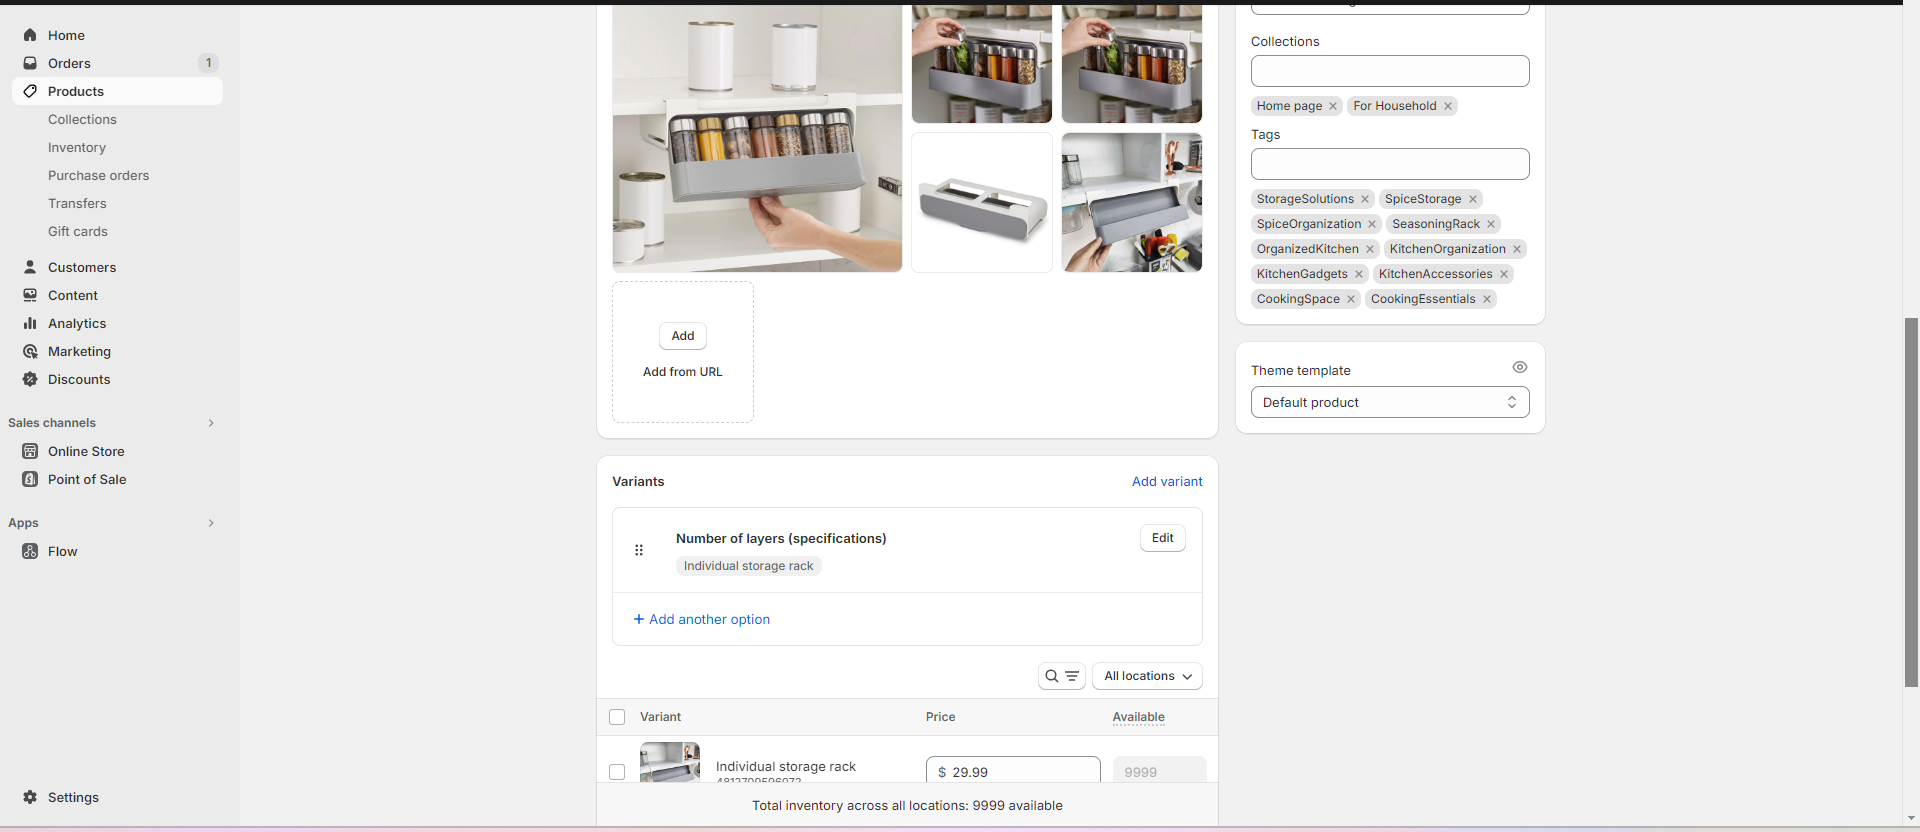The width and height of the screenshot is (1920, 832).
Task: Expand the Sales channels section
Action: pyautogui.click(x=211, y=423)
